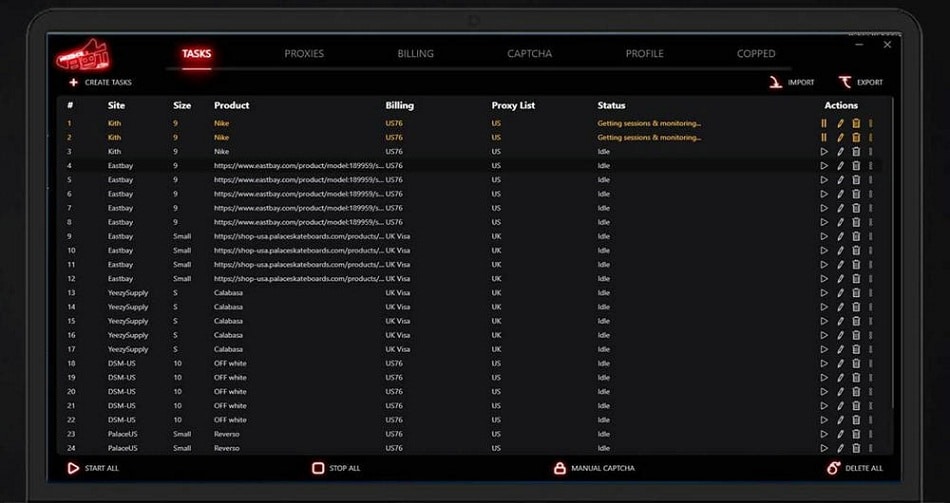Open the Billing tab

tap(416, 54)
